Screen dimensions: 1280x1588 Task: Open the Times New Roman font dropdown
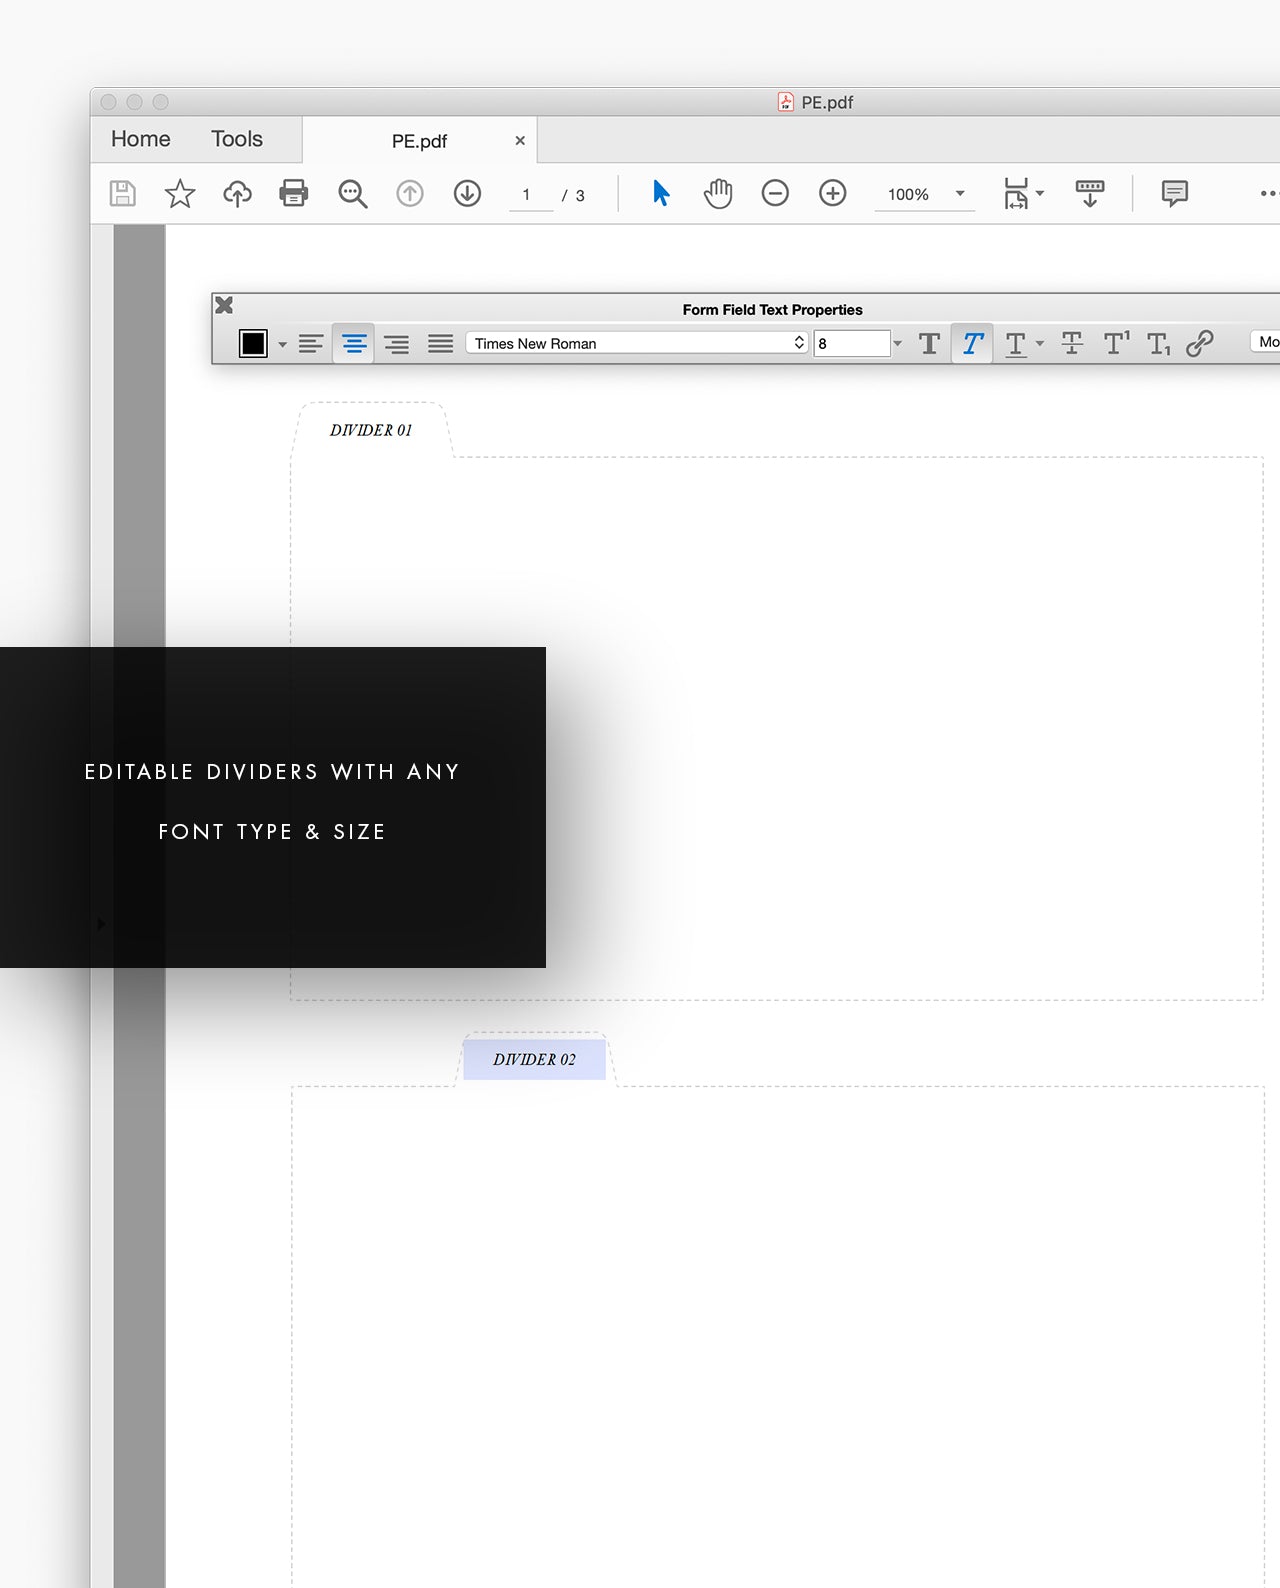(x=636, y=343)
